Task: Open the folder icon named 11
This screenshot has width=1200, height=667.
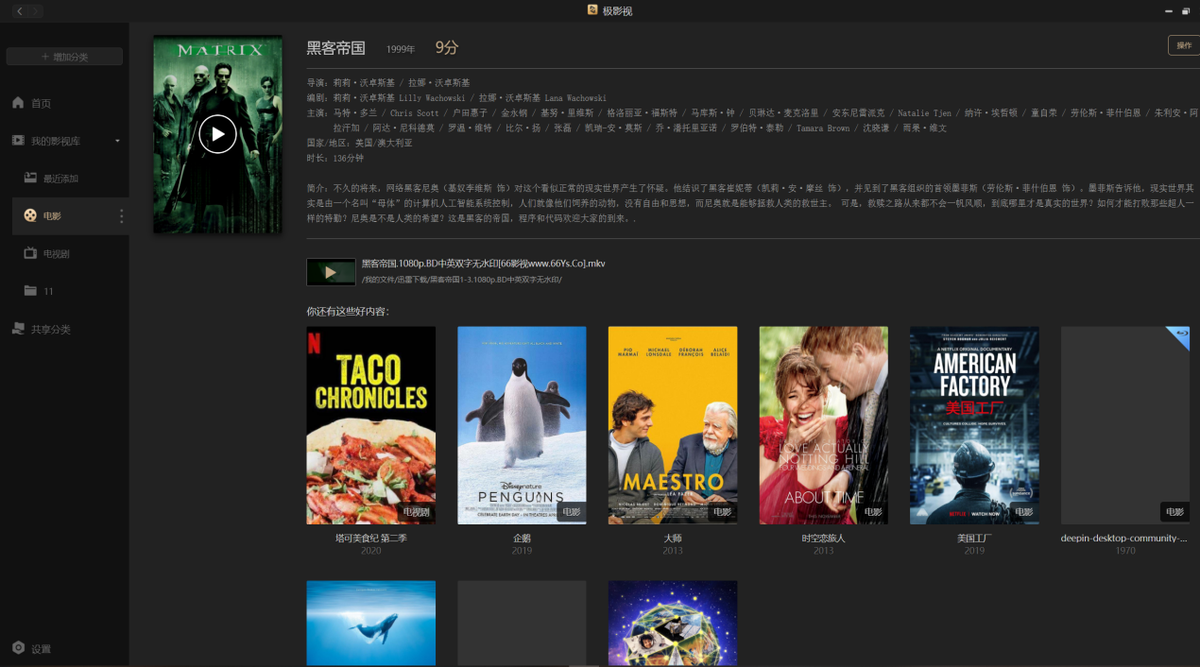Action: 30,291
